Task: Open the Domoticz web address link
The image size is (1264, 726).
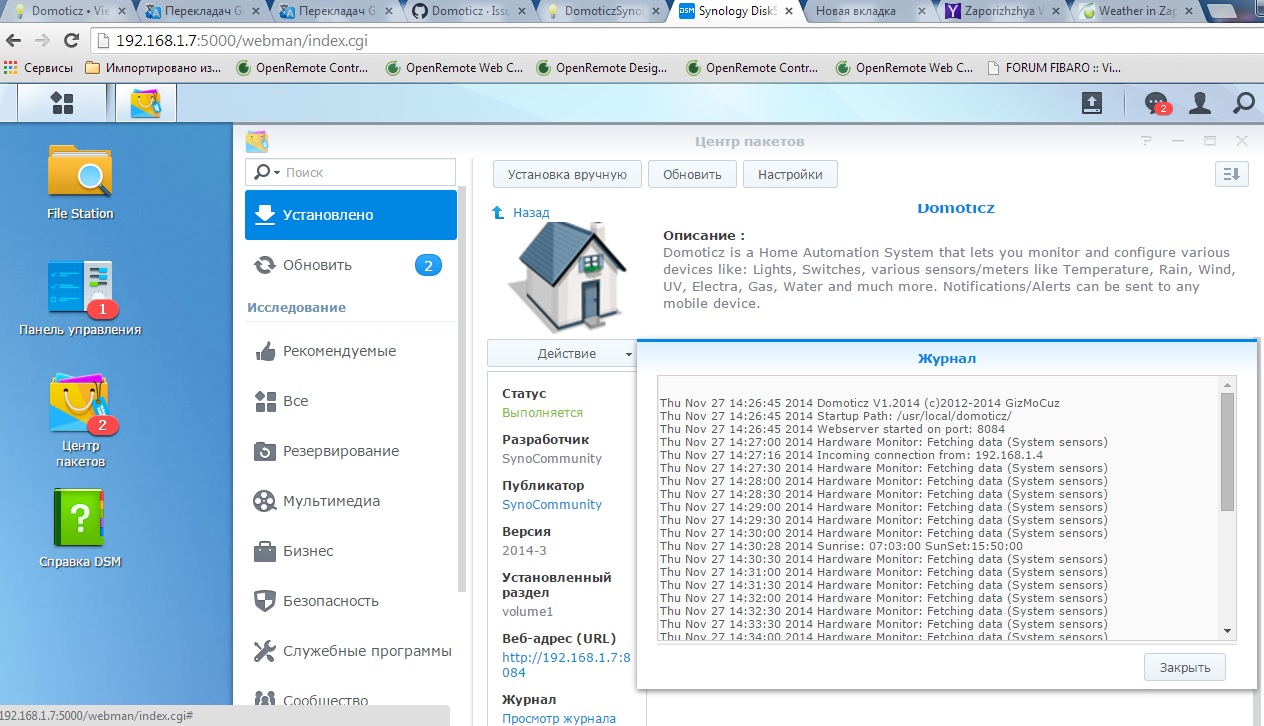Action: pyautogui.click(x=566, y=665)
